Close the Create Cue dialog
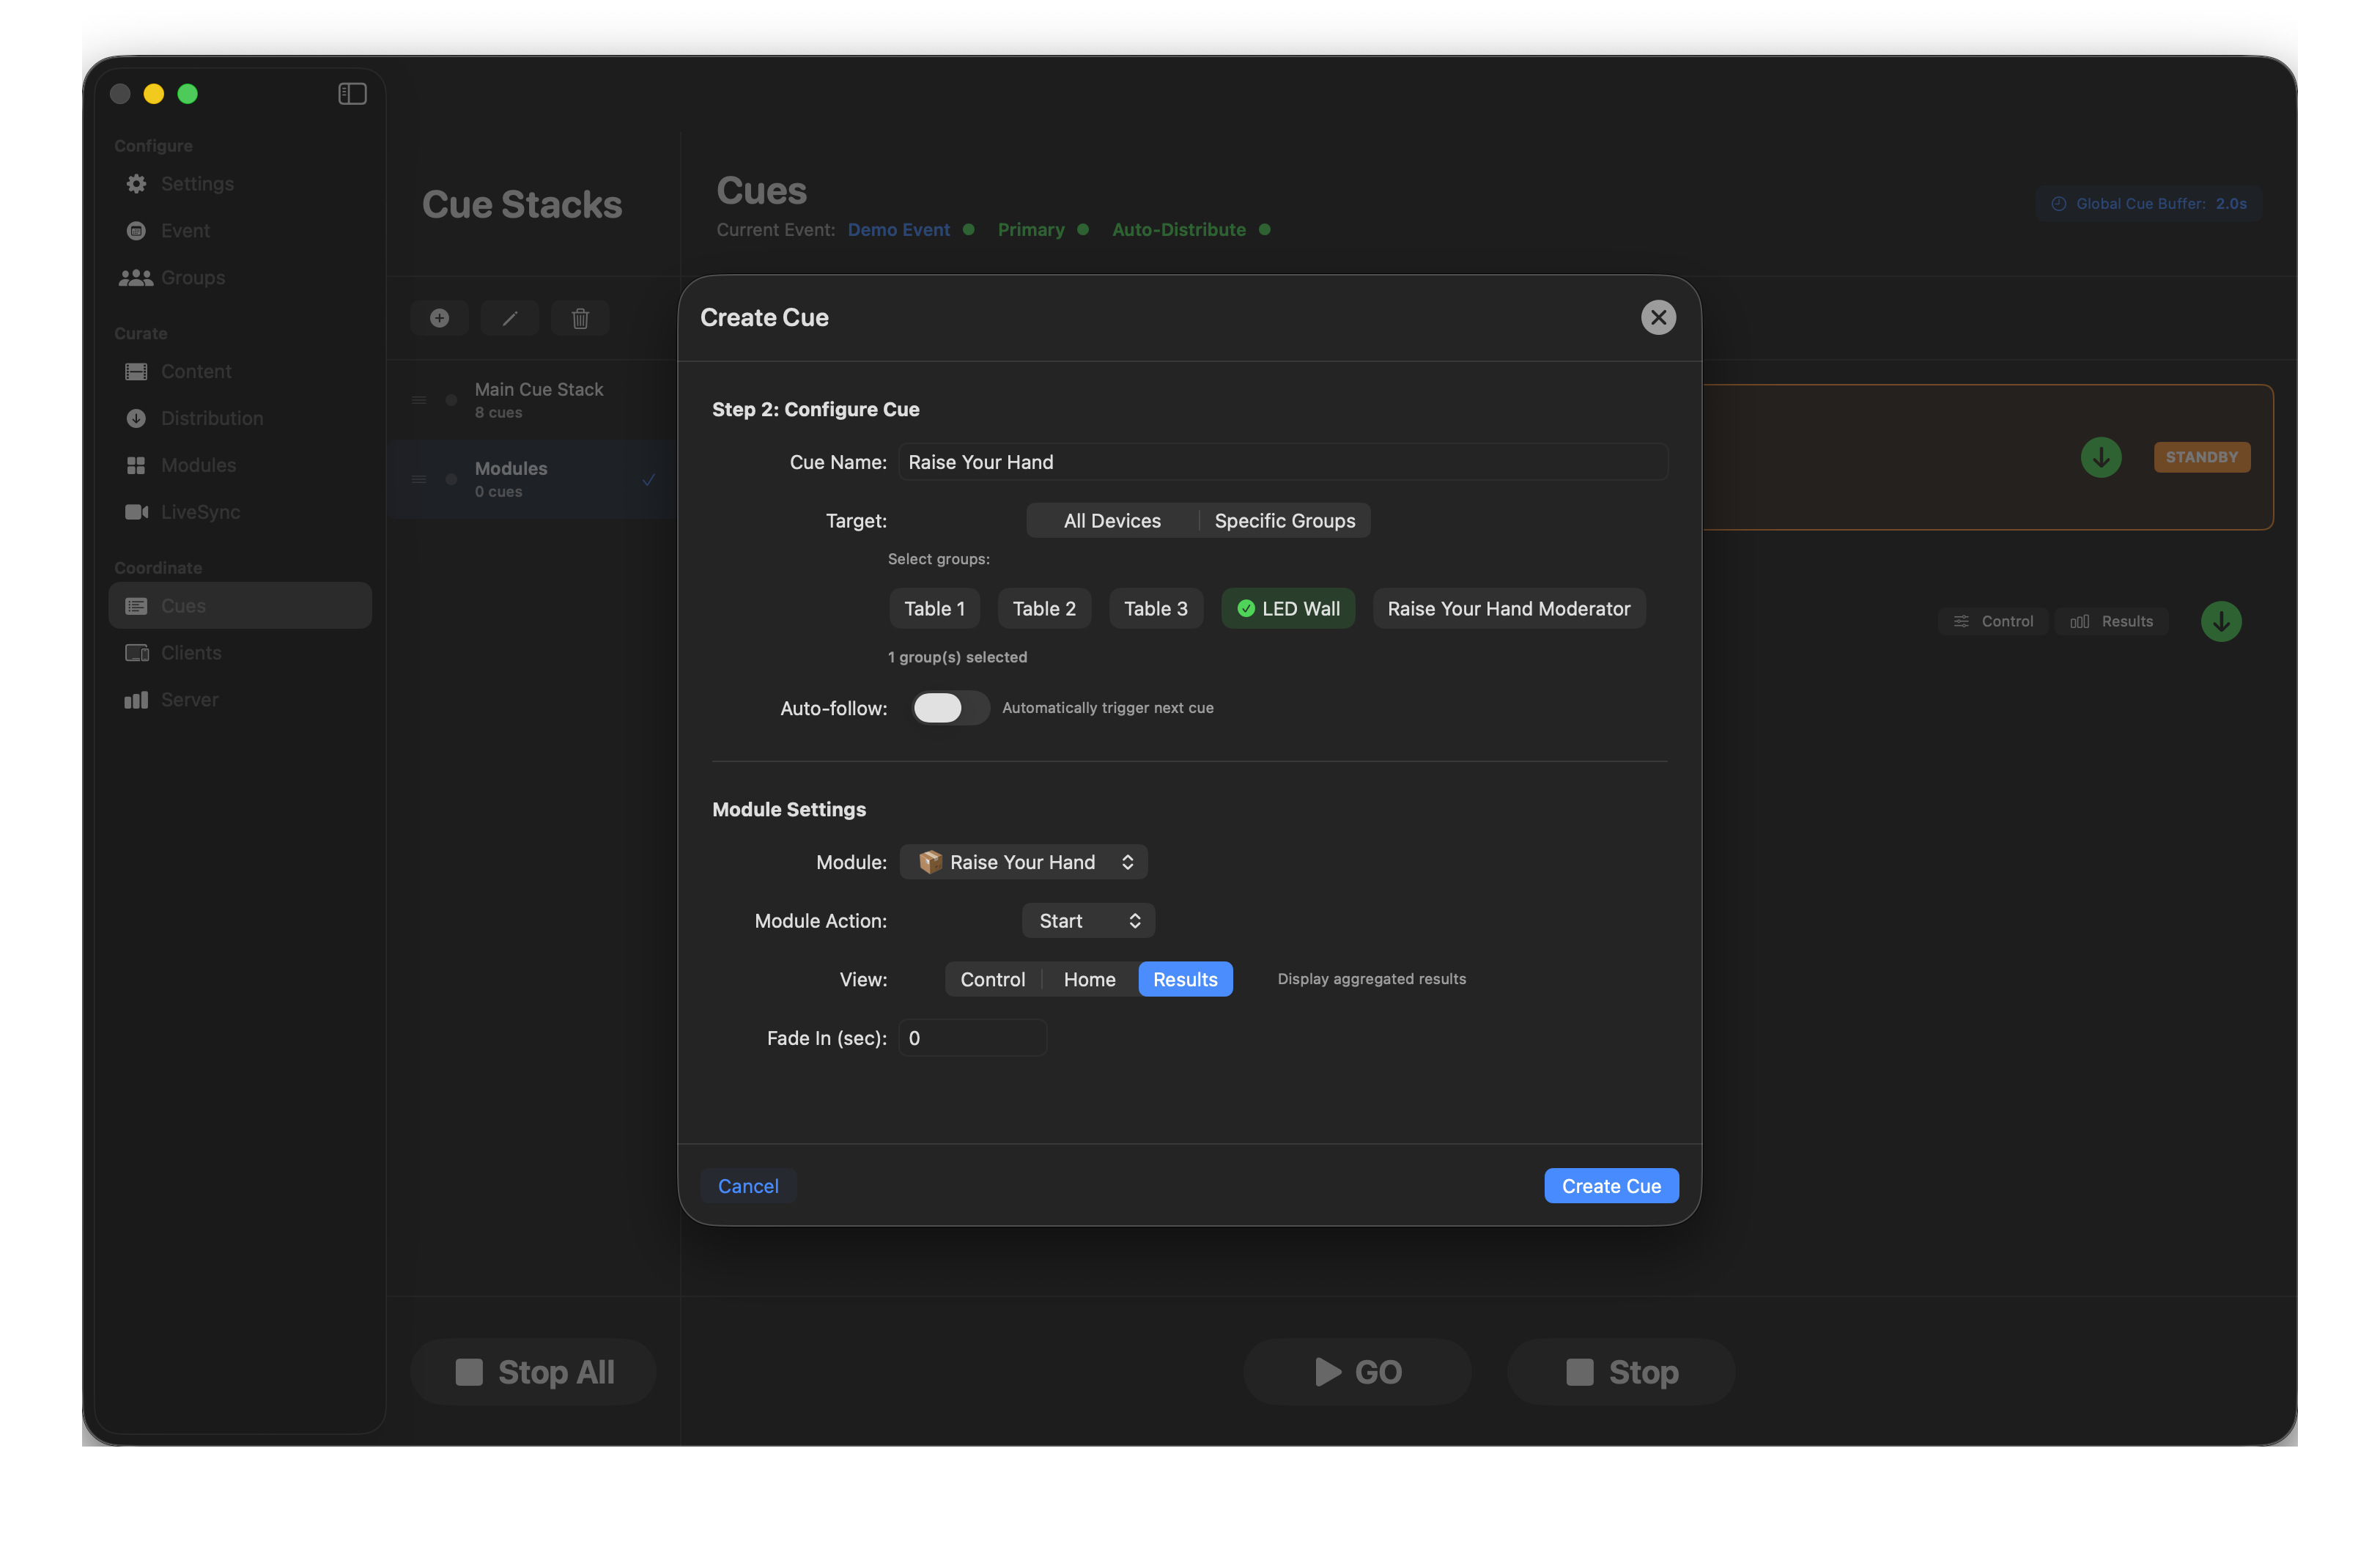Image resolution: width=2380 pixels, height=1555 pixels. point(1658,318)
